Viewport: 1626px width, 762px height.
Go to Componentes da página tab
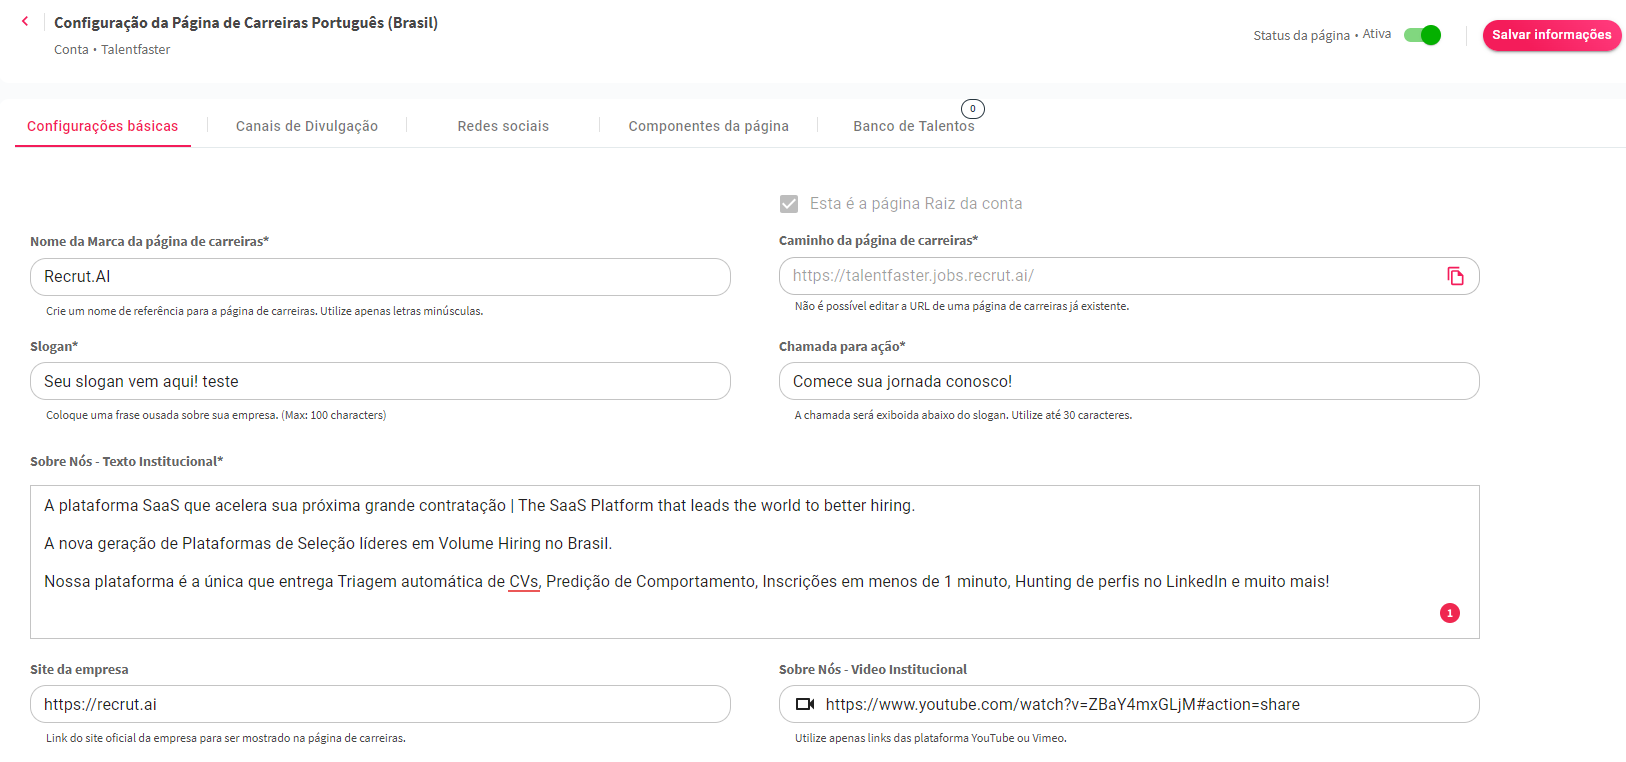click(708, 126)
